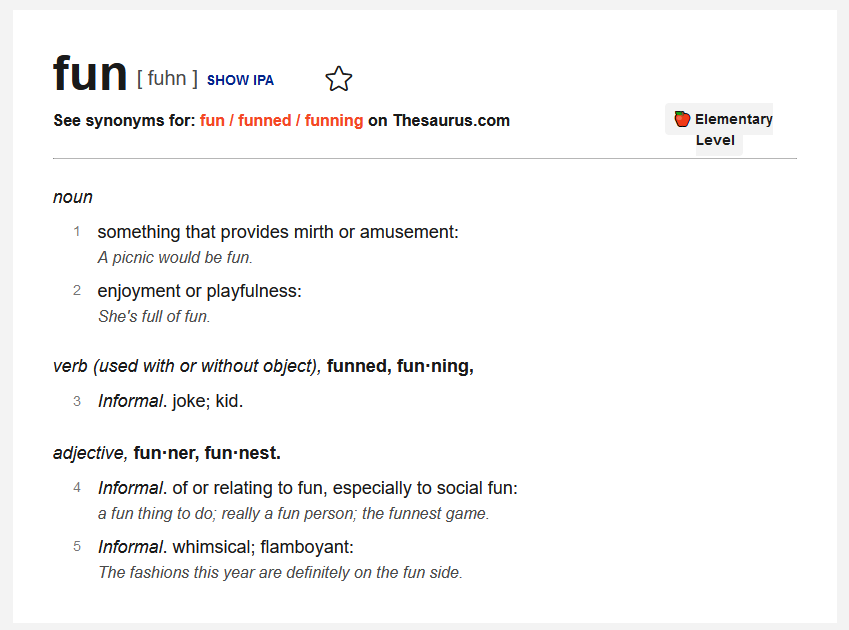Click example 'She's full of fun.'
This screenshot has width=849, height=630.
point(154,317)
